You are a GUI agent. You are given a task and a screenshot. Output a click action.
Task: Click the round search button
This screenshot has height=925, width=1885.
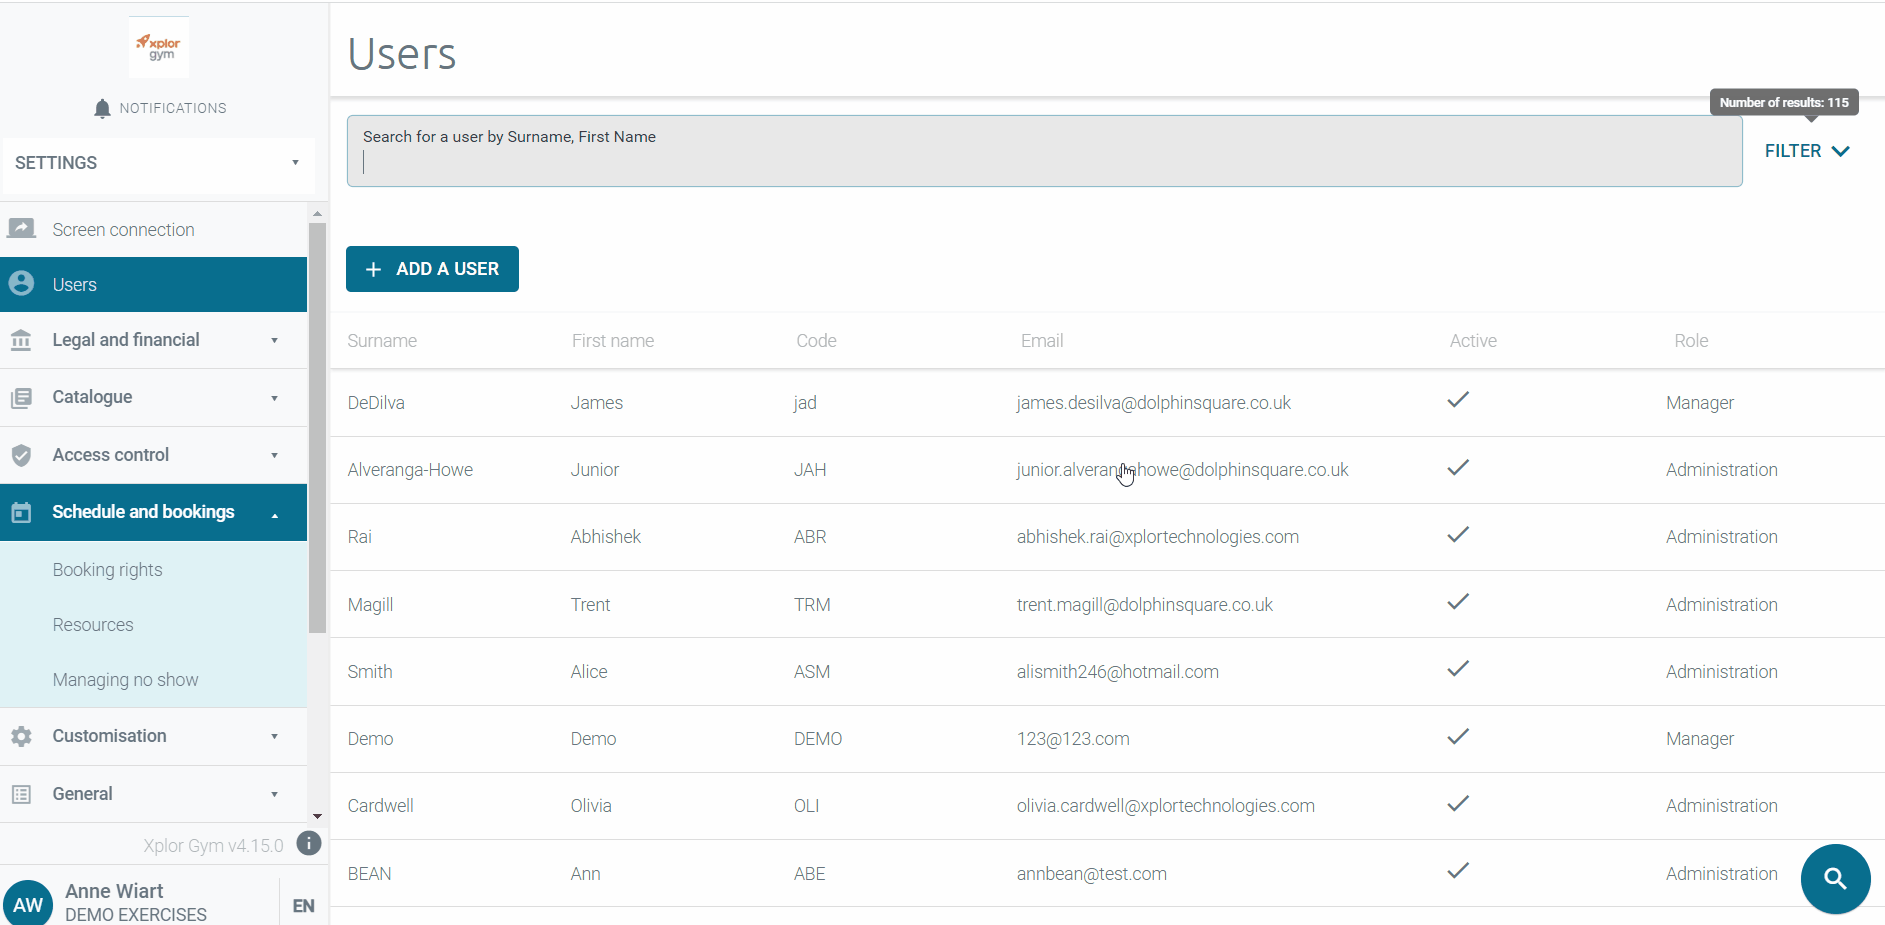[1835, 879]
